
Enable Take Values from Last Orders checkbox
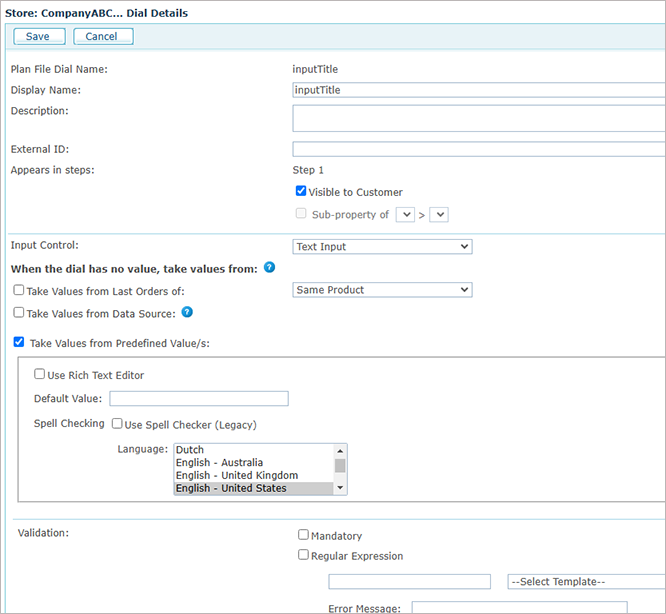pyautogui.click(x=19, y=291)
